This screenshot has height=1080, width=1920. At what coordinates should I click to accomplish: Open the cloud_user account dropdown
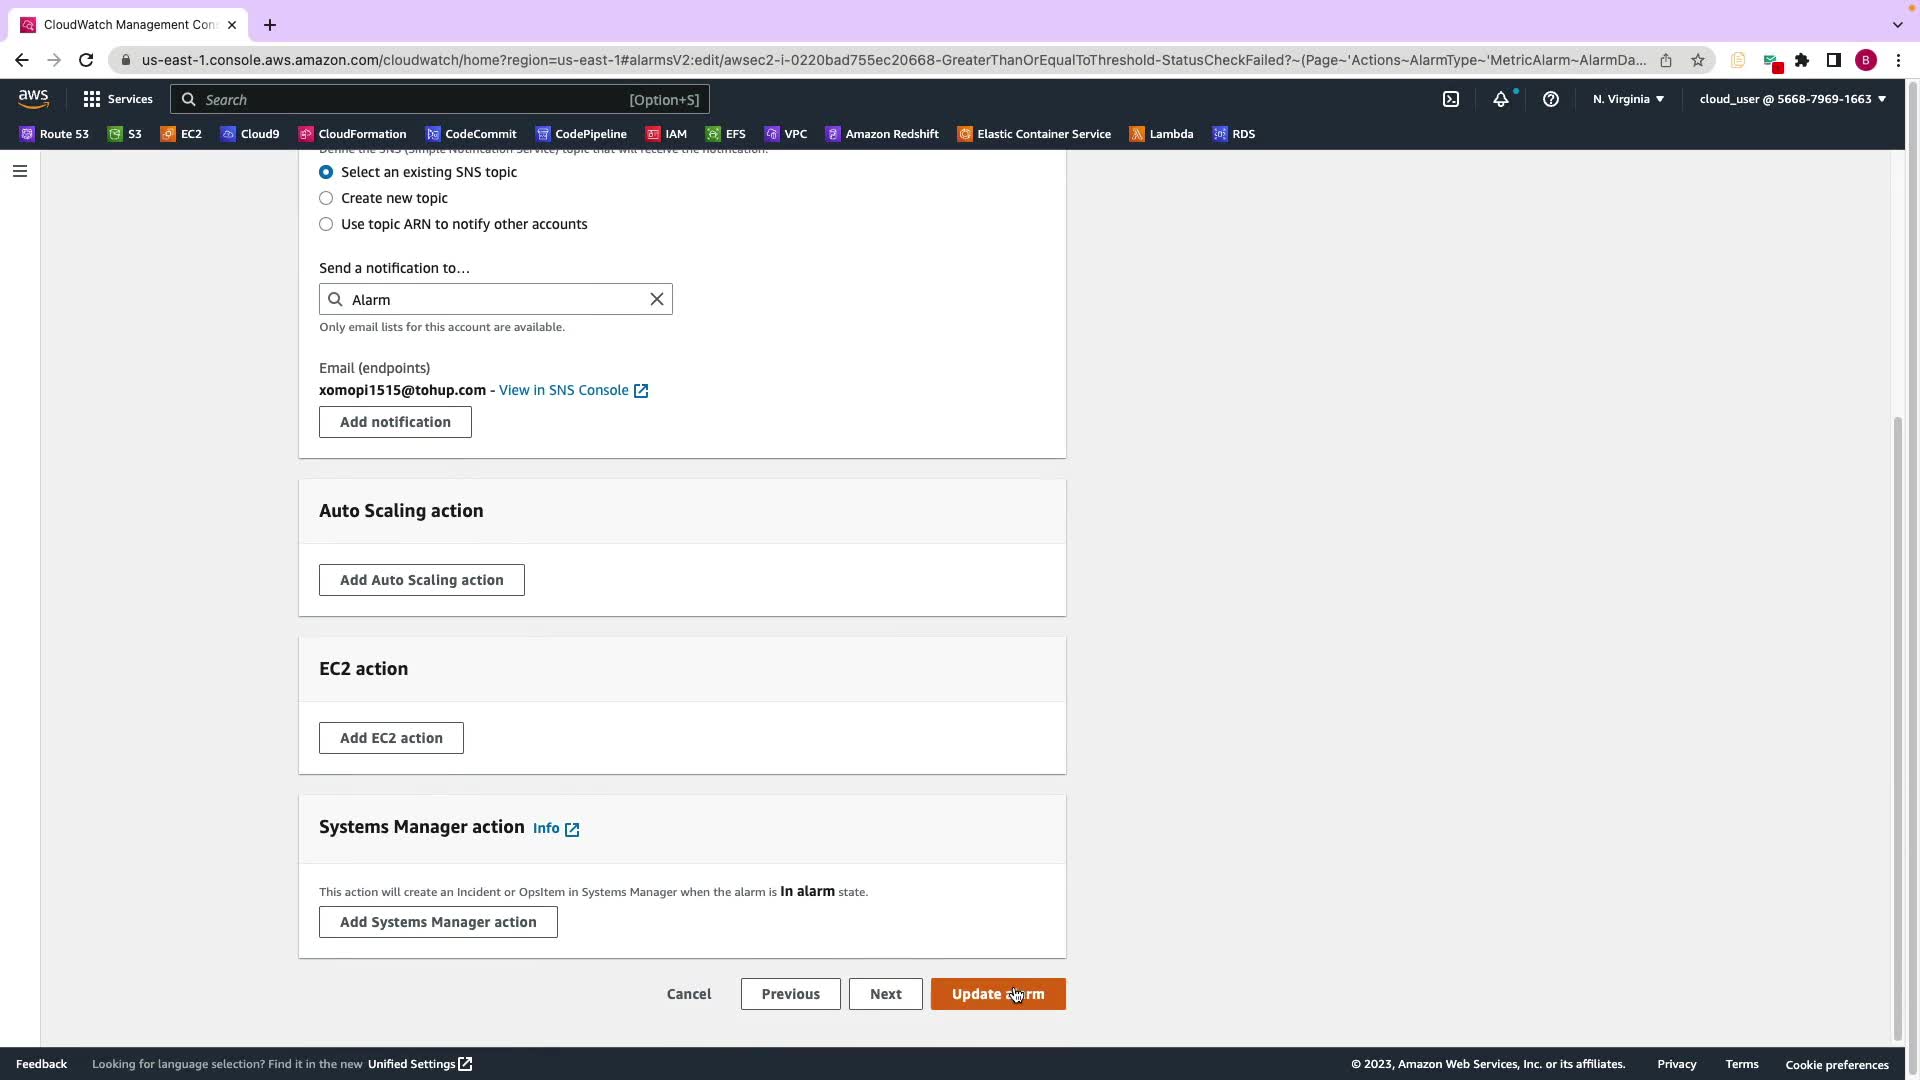(x=1792, y=99)
